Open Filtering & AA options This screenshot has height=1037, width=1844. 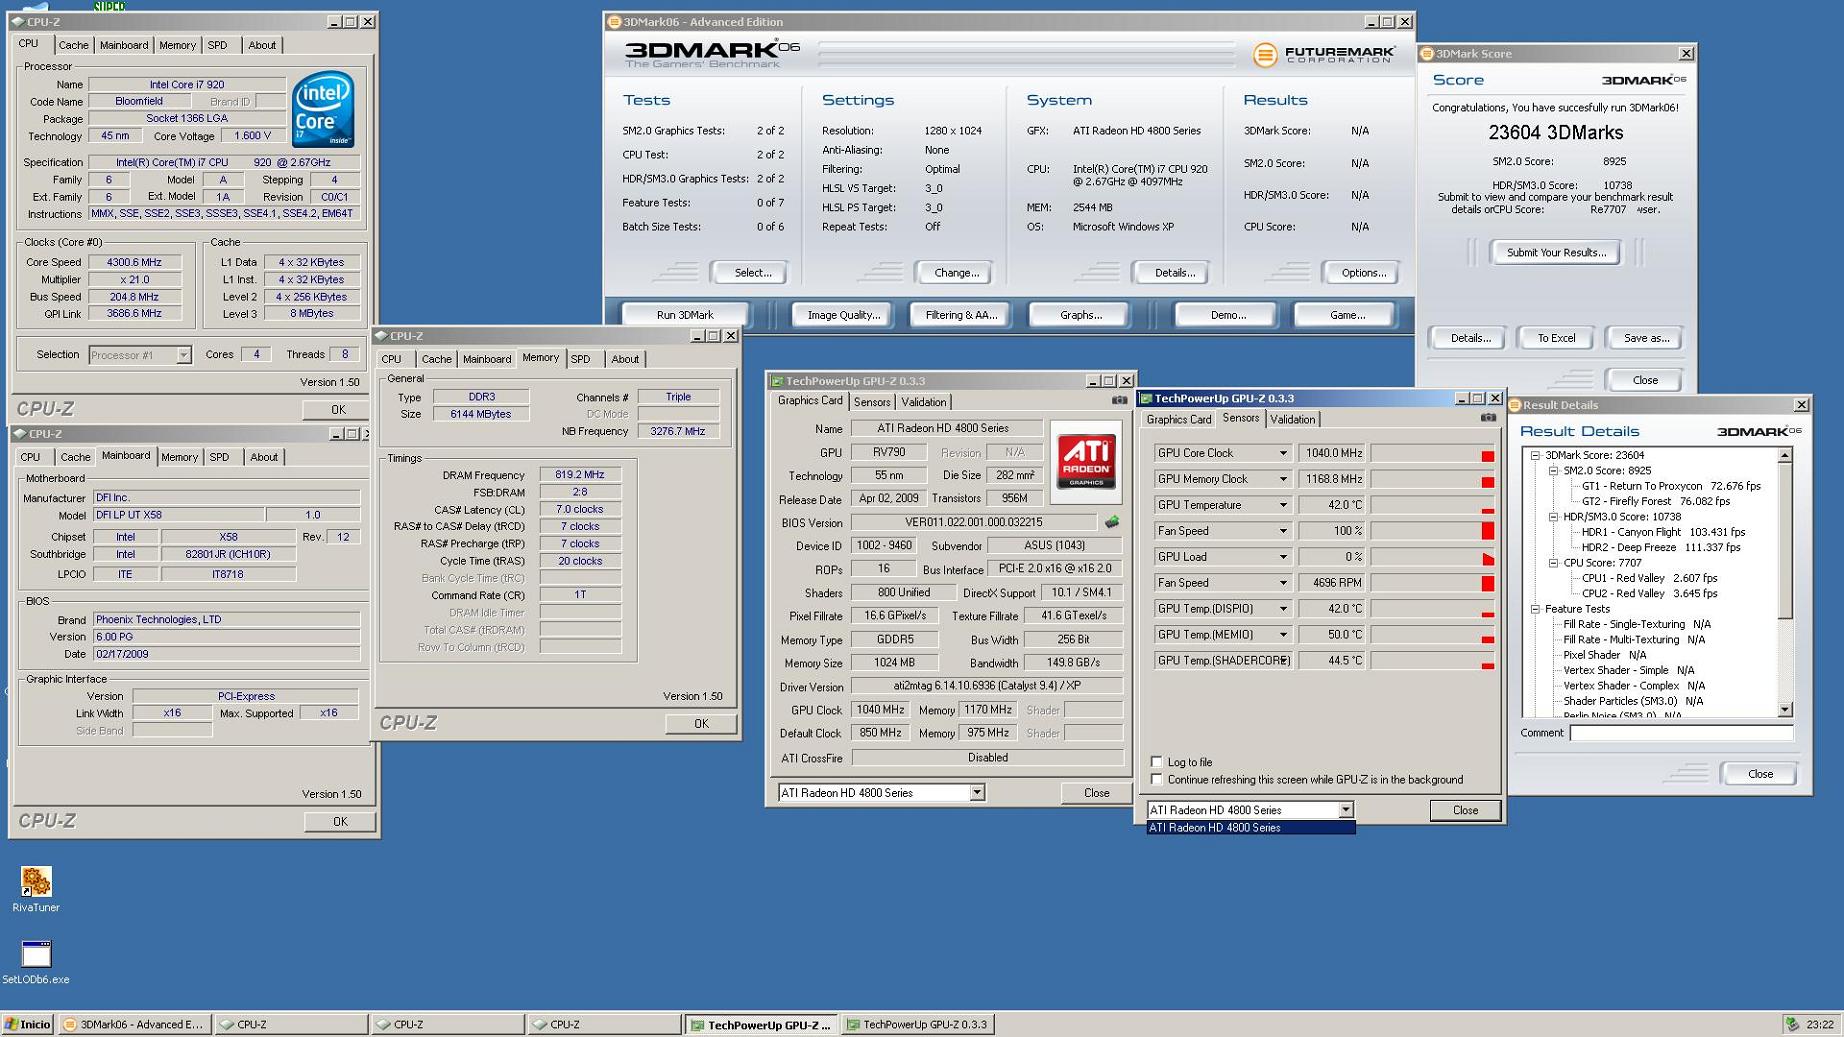click(961, 315)
